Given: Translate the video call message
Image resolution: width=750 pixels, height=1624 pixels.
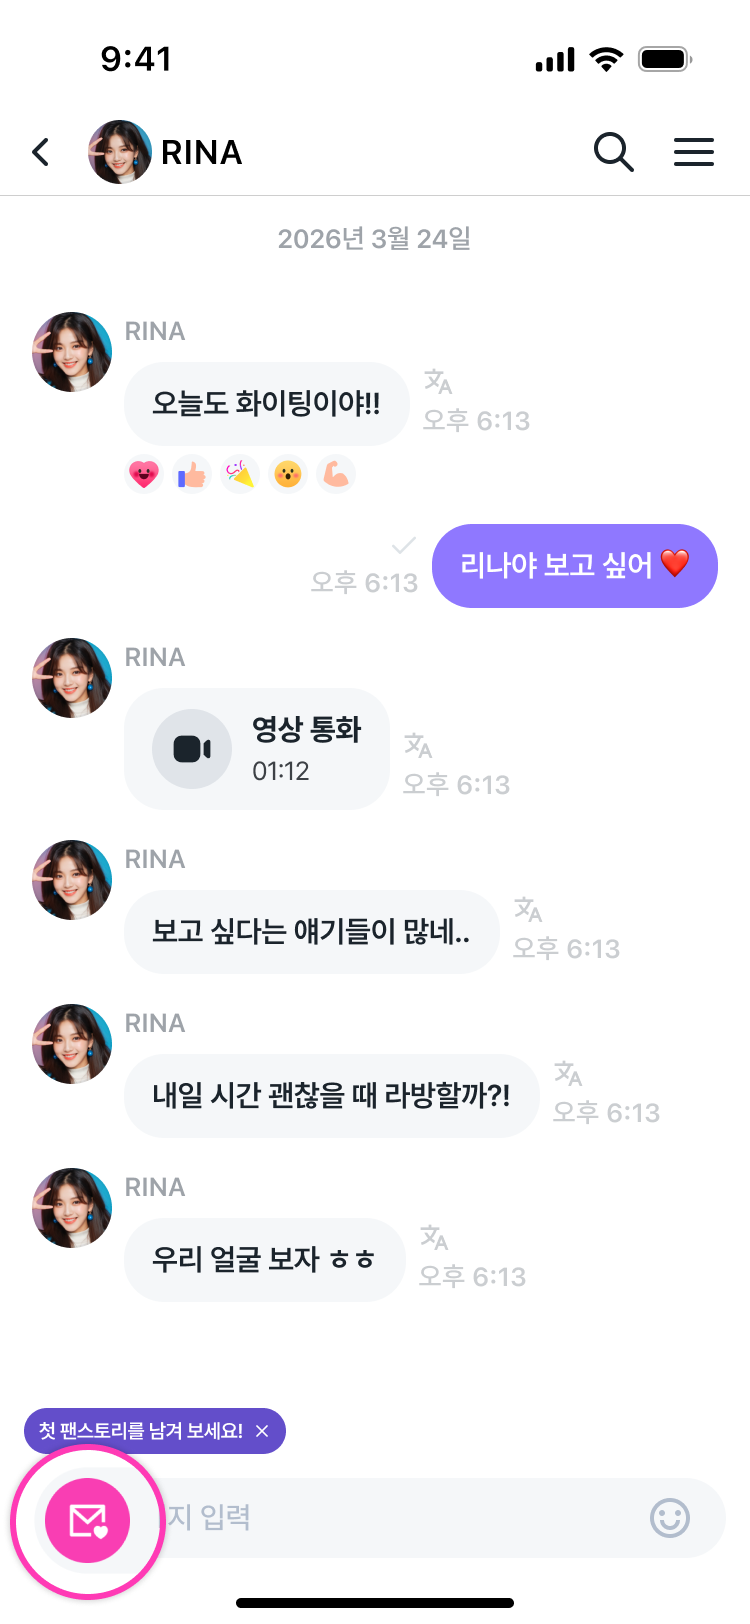Looking at the screenshot, I should (418, 745).
